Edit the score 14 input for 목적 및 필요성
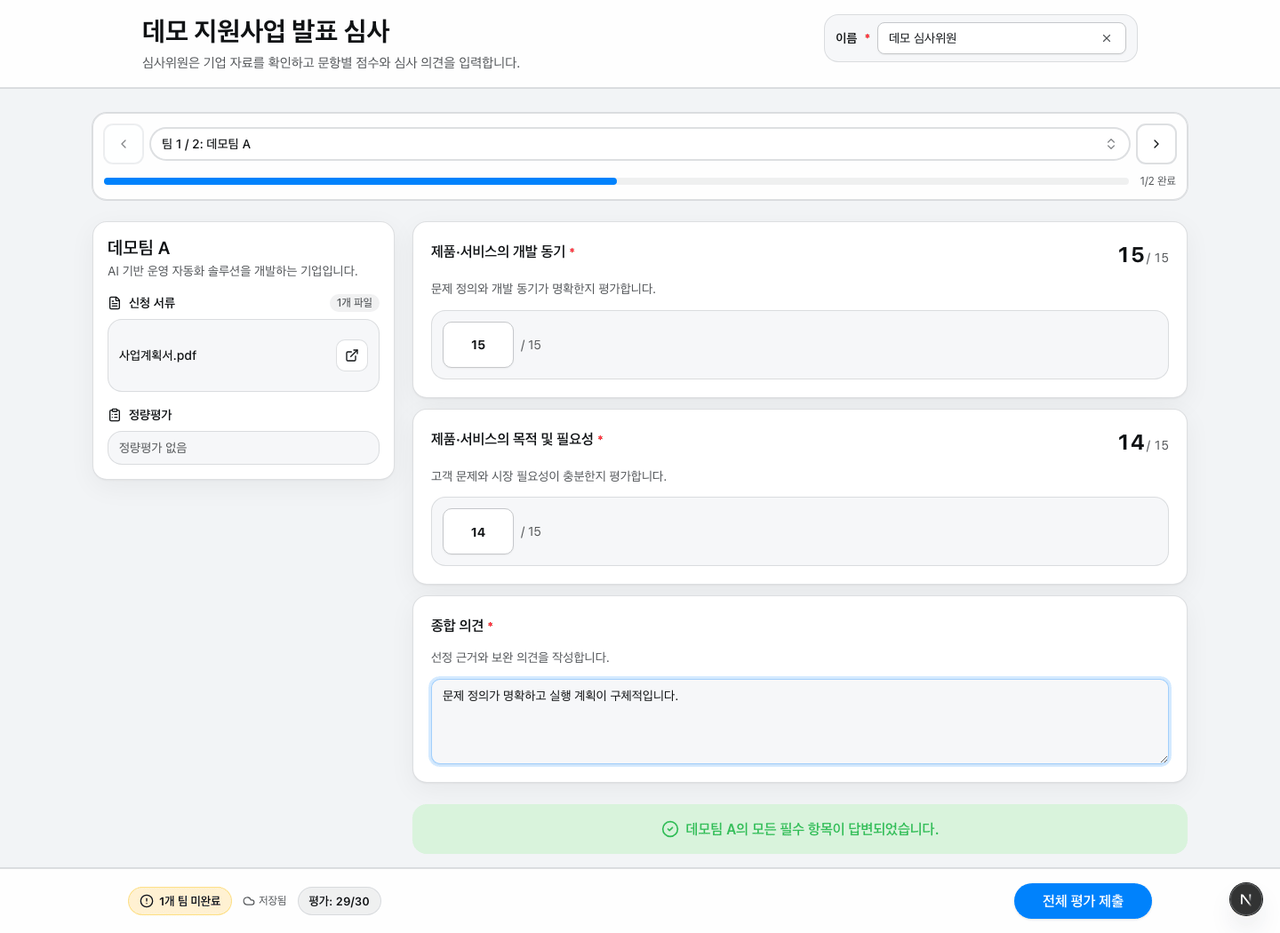Screen dimensions: 1280x933 478,532
